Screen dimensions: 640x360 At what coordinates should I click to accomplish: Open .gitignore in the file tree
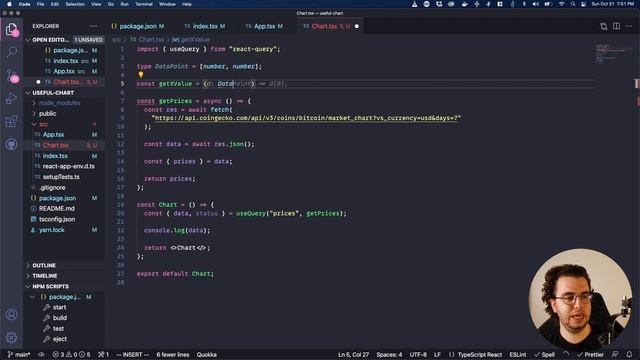point(53,188)
